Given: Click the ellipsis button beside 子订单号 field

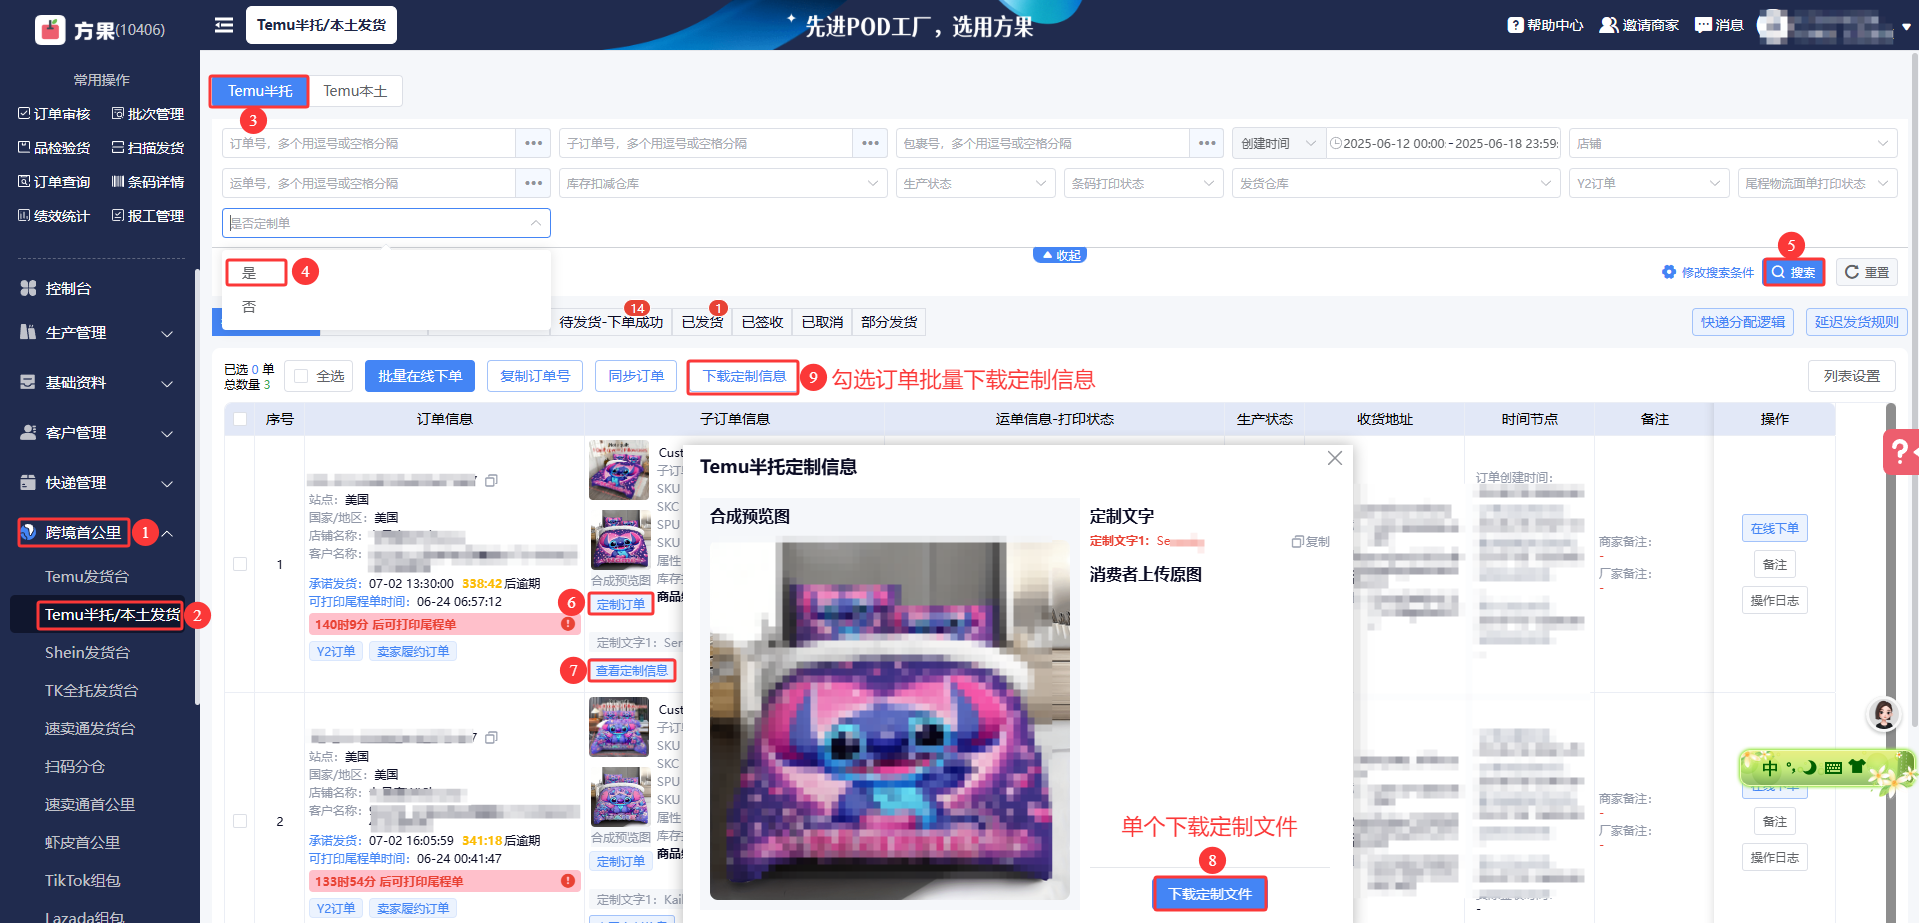Looking at the screenshot, I should click(x=870, y=143).
